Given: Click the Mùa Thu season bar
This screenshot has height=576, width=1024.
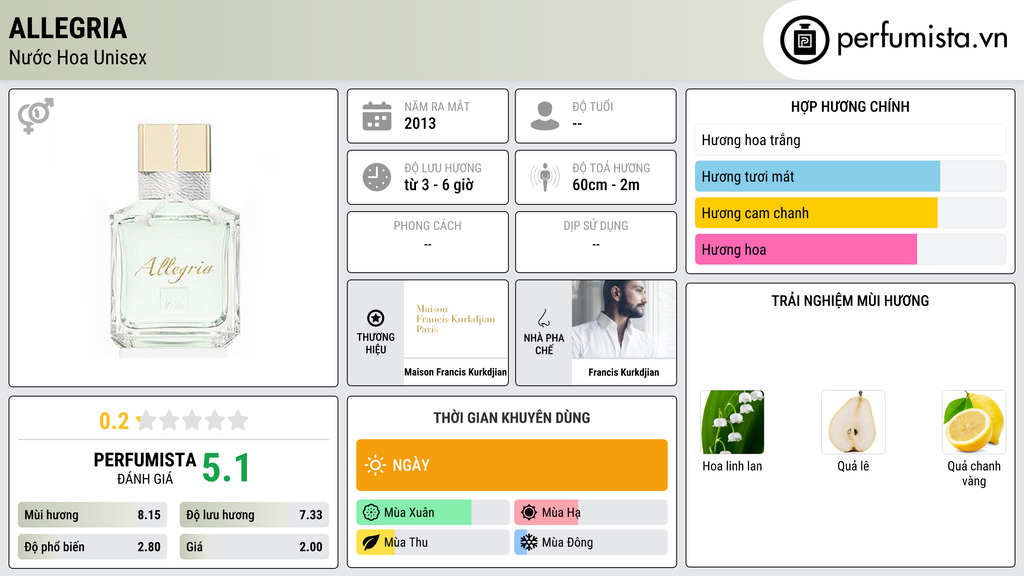Looking at the screenshot, I should (433, 542).
